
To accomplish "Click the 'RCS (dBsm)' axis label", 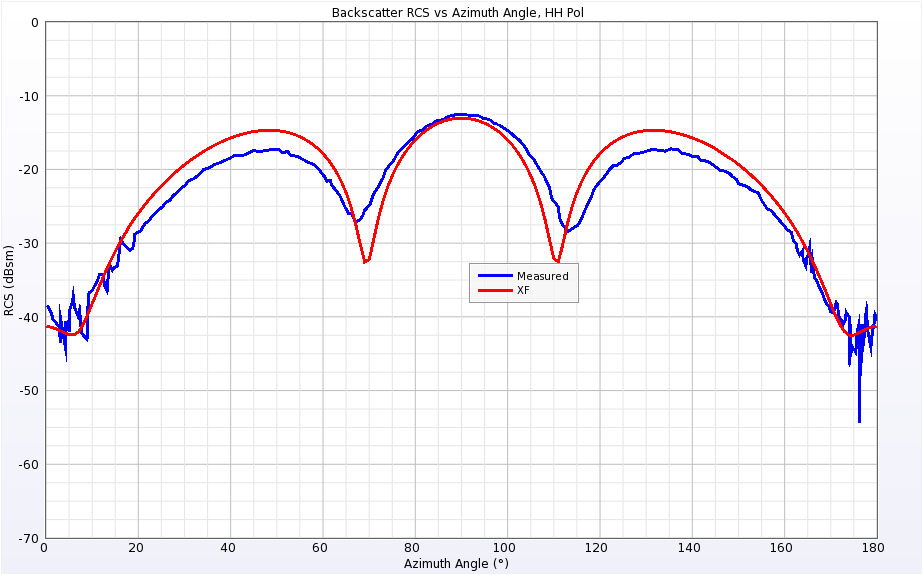I will coord(8,280).
